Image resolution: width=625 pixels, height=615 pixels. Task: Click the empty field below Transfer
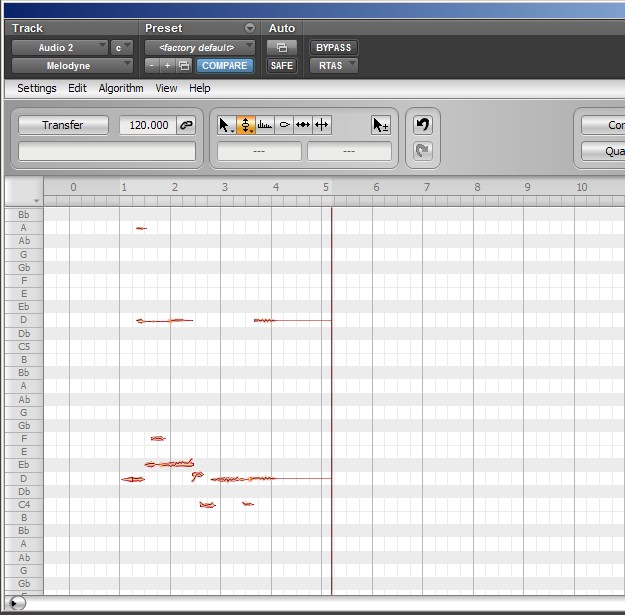[107, 151]
